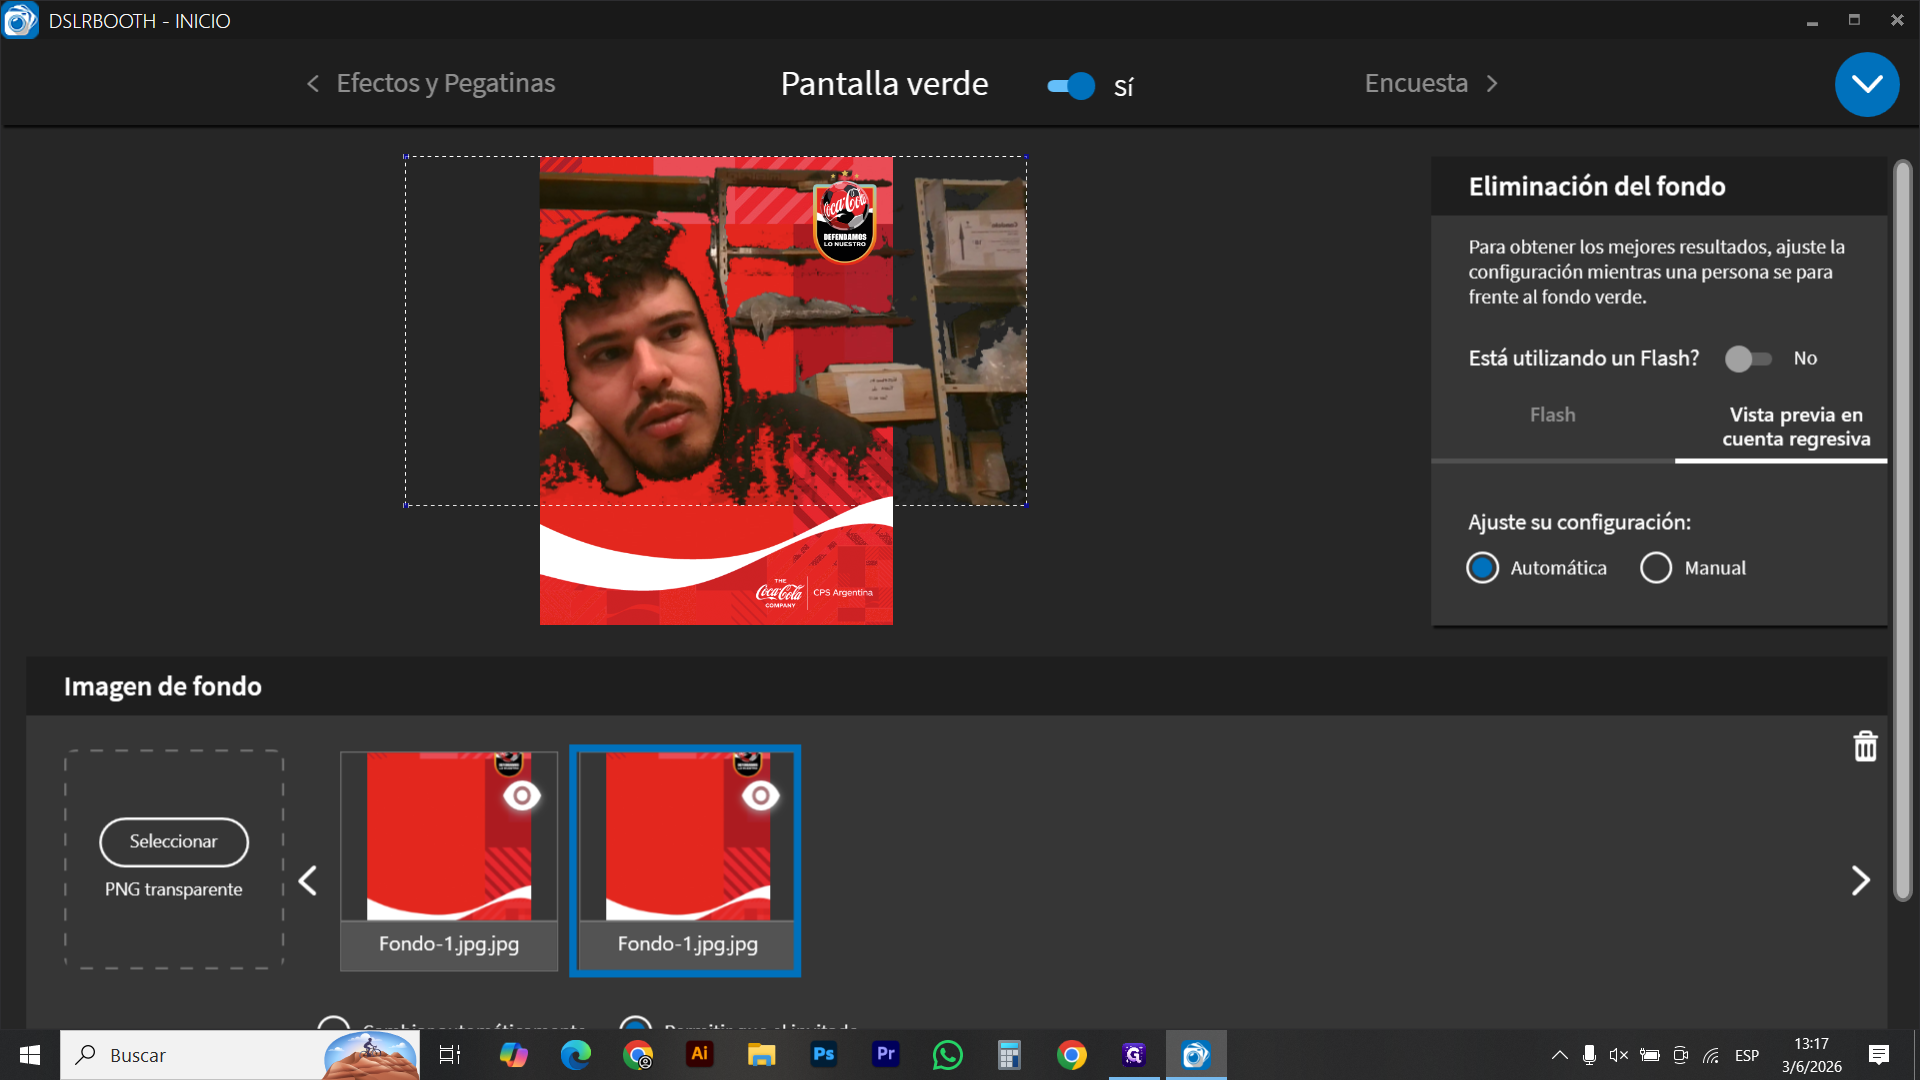Open the blue round chevron dropdown button
1920x1080 pixels.
(1866, 85)
